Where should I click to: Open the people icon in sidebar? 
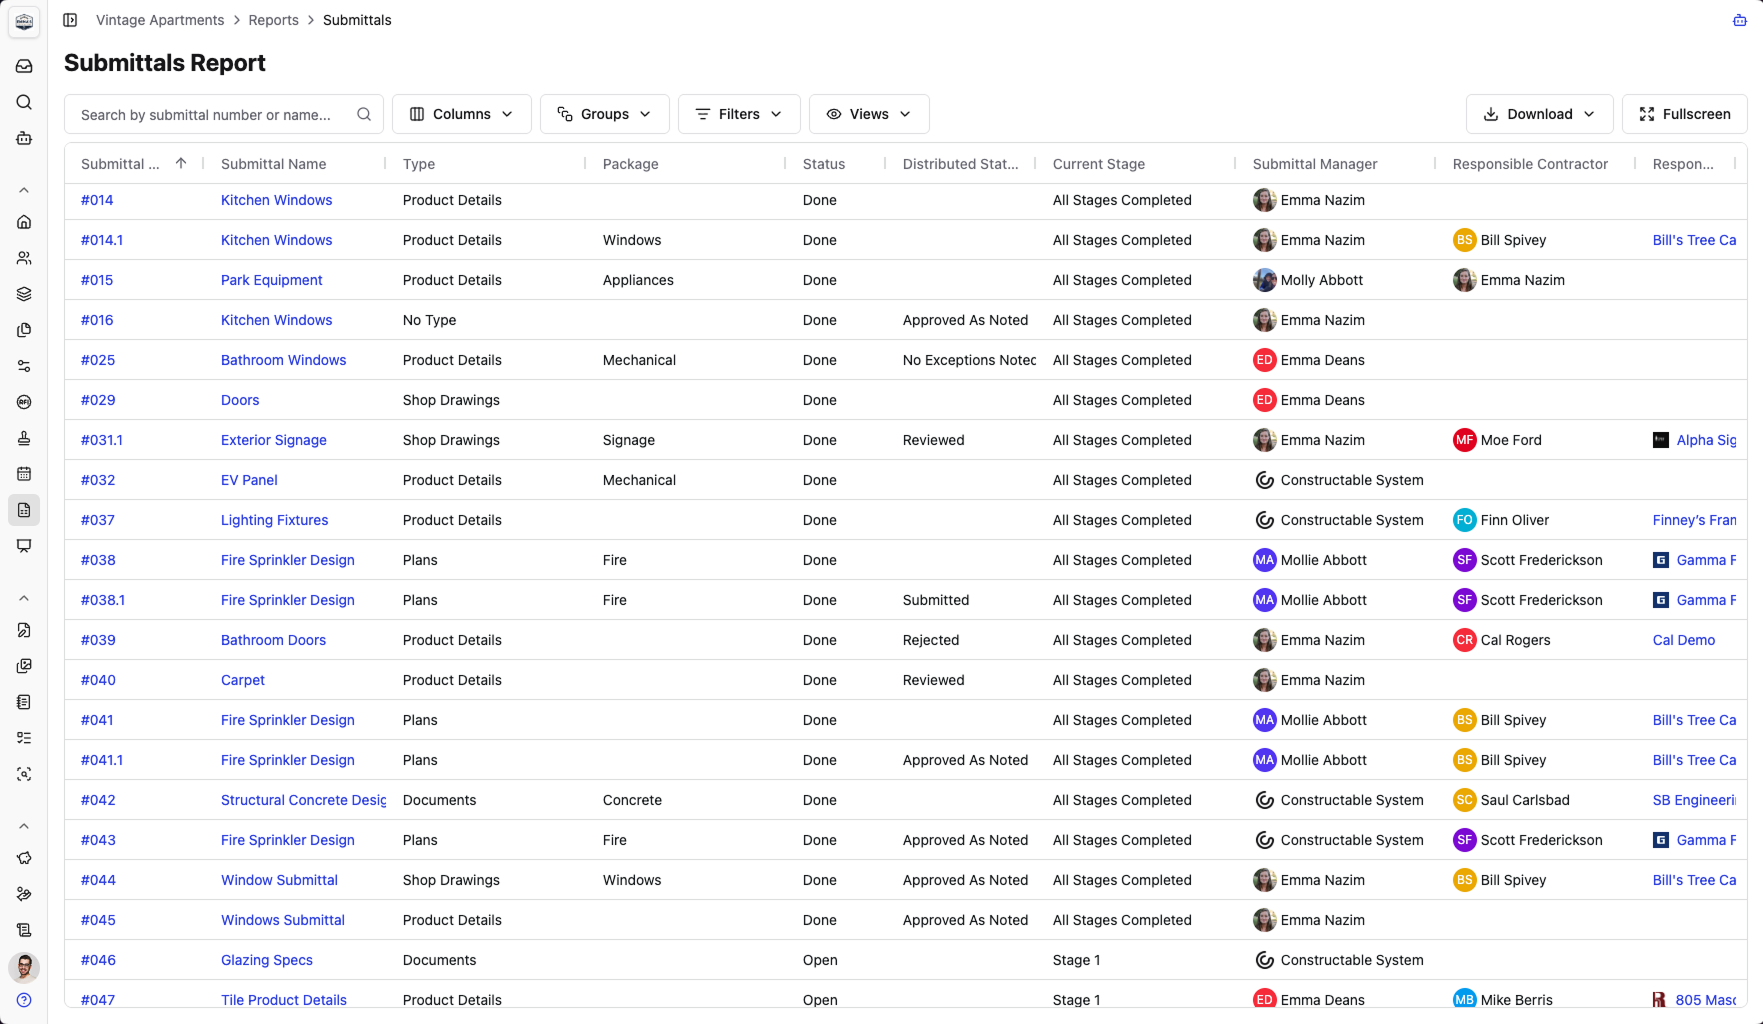(x=24, y=258)
